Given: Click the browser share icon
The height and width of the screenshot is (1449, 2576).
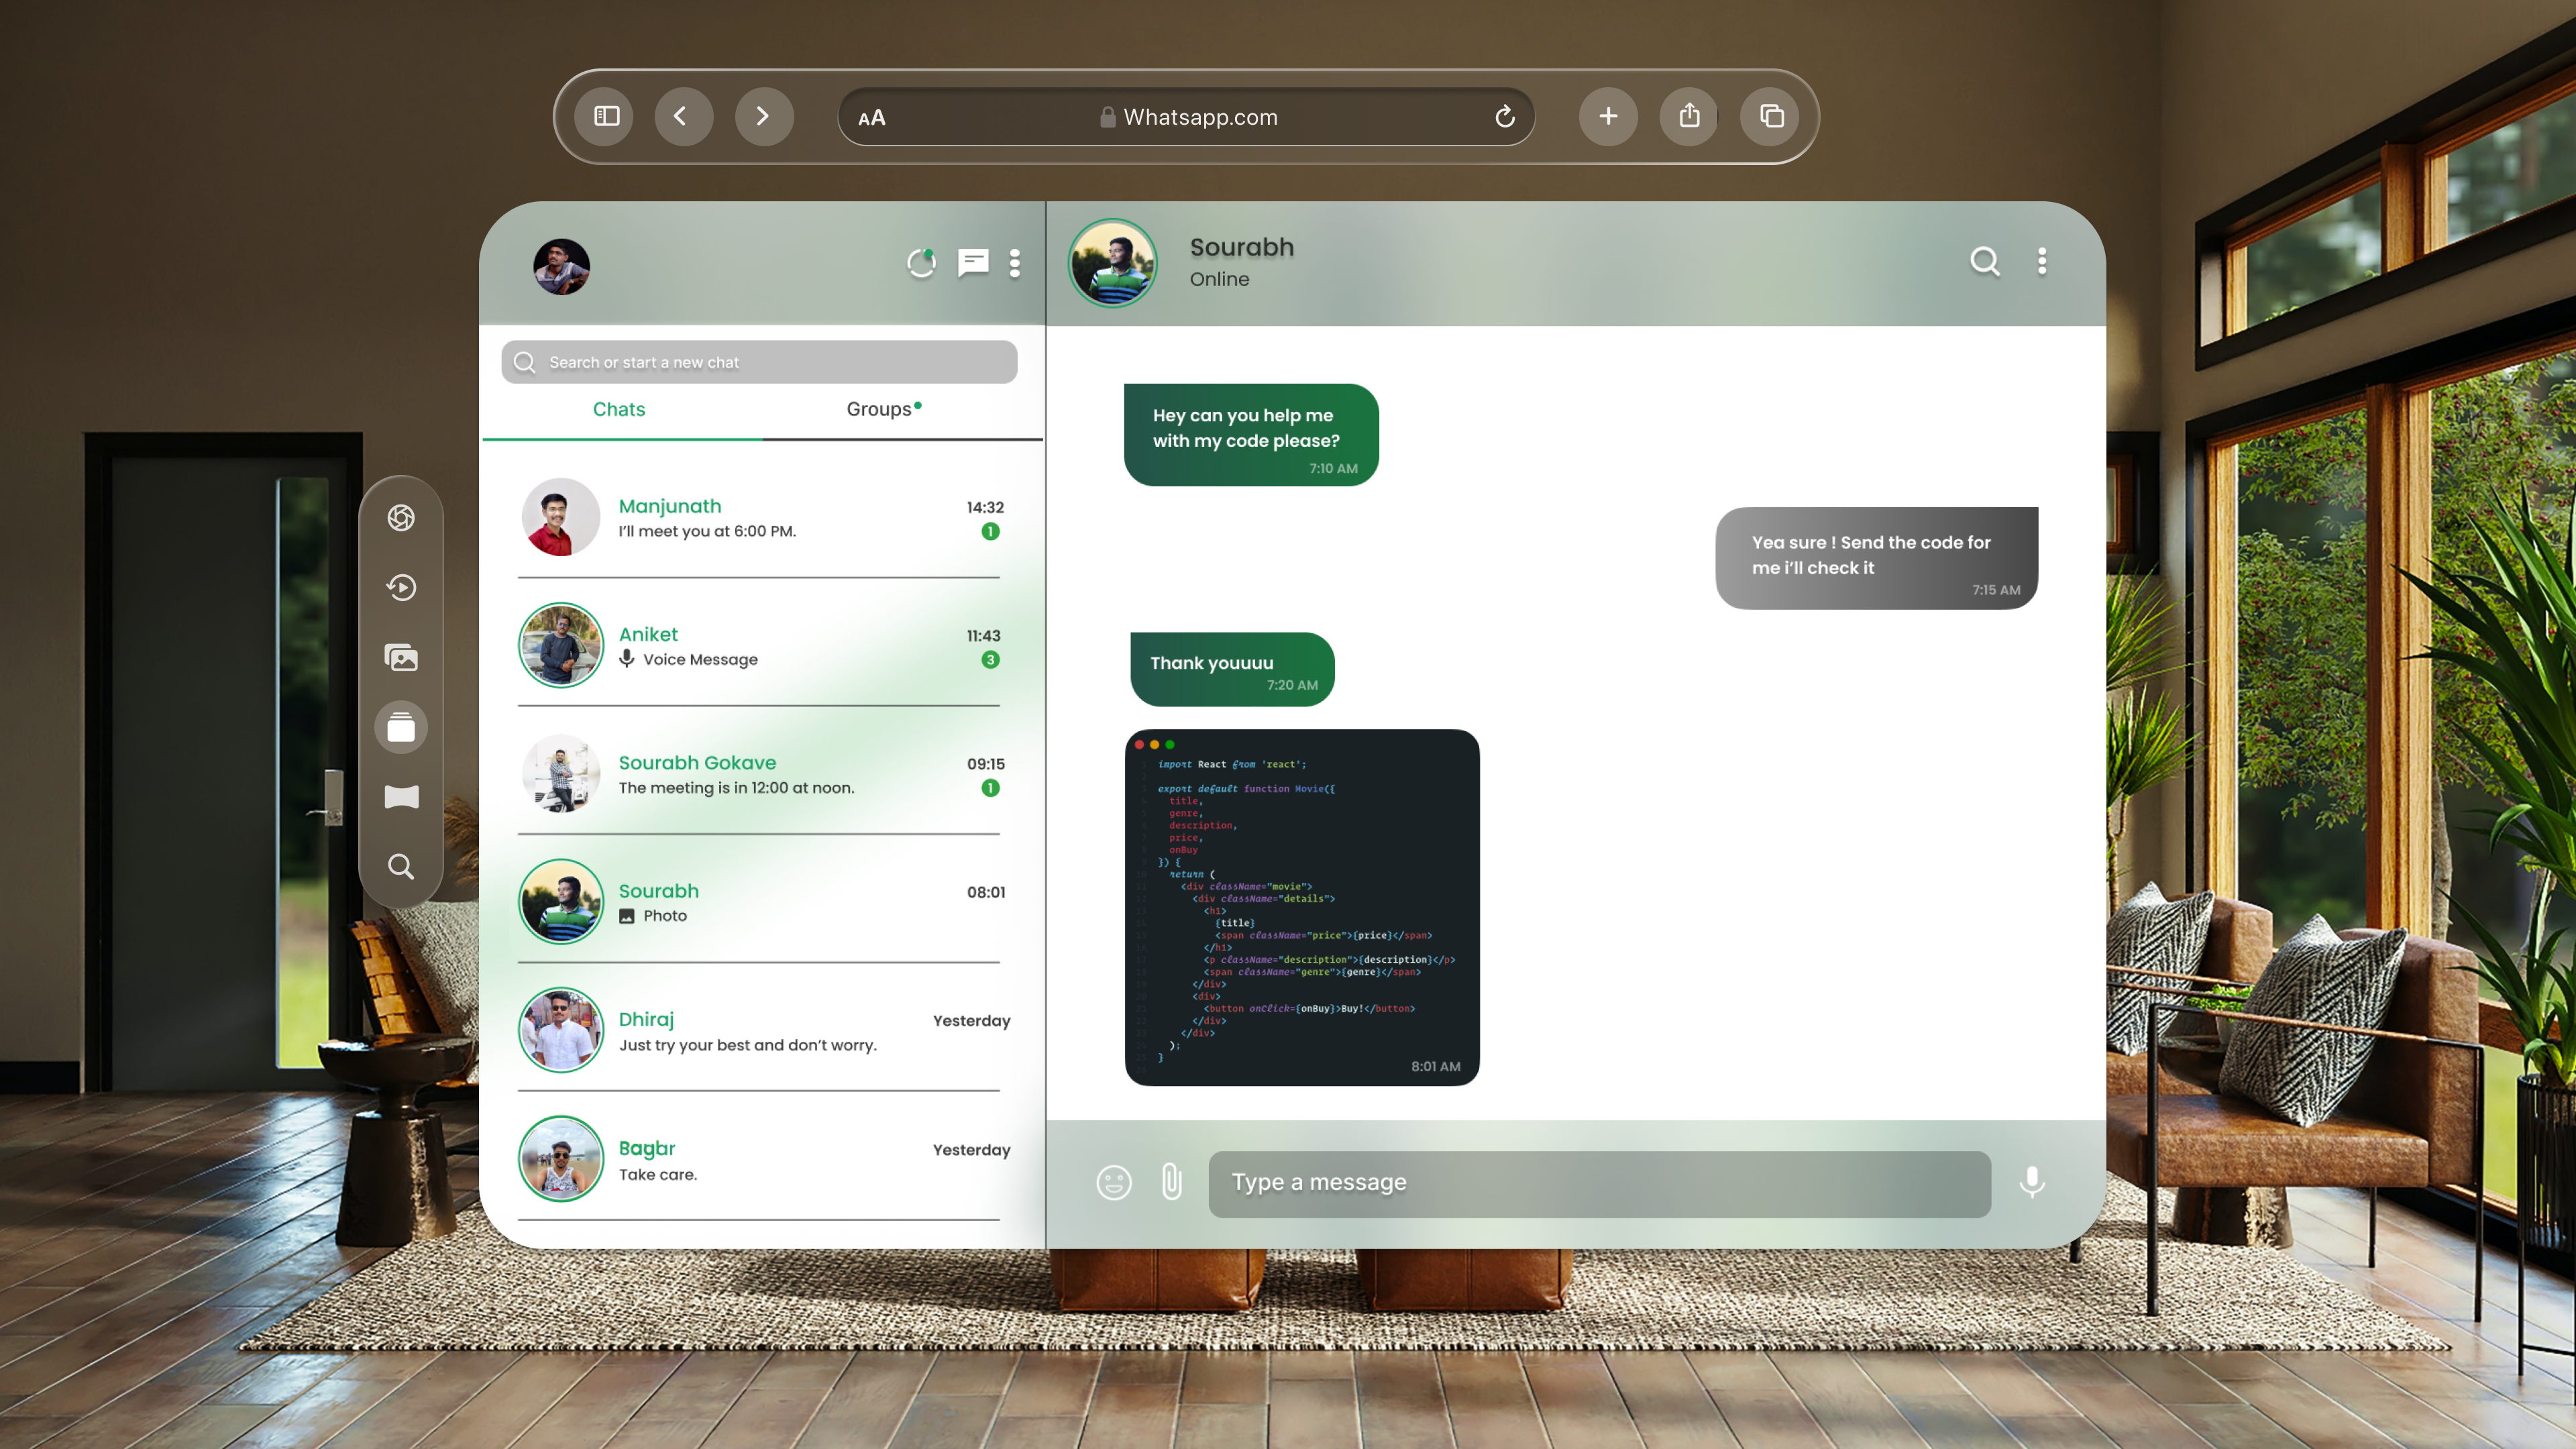Looking at the screenshot, I should pos(1689,117).
